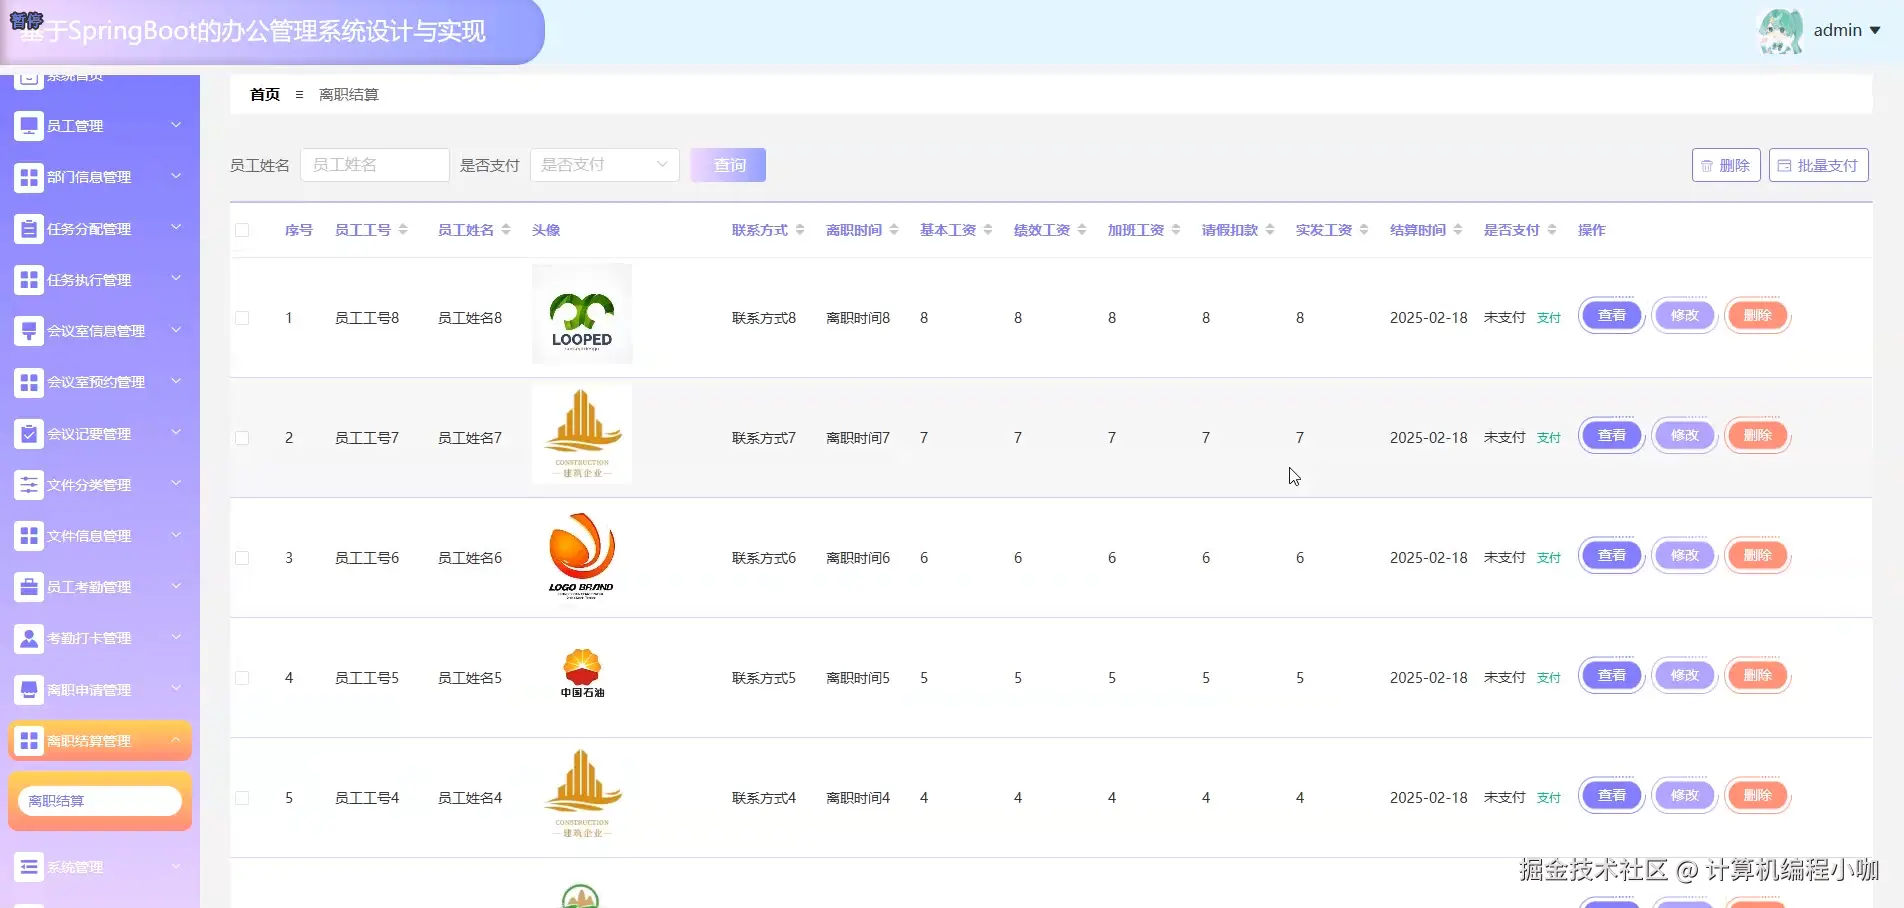This screenshot has height=908, width=1904.
Task: Click the 支付 link for 员工姓名5
Action: click(1549, 678)
